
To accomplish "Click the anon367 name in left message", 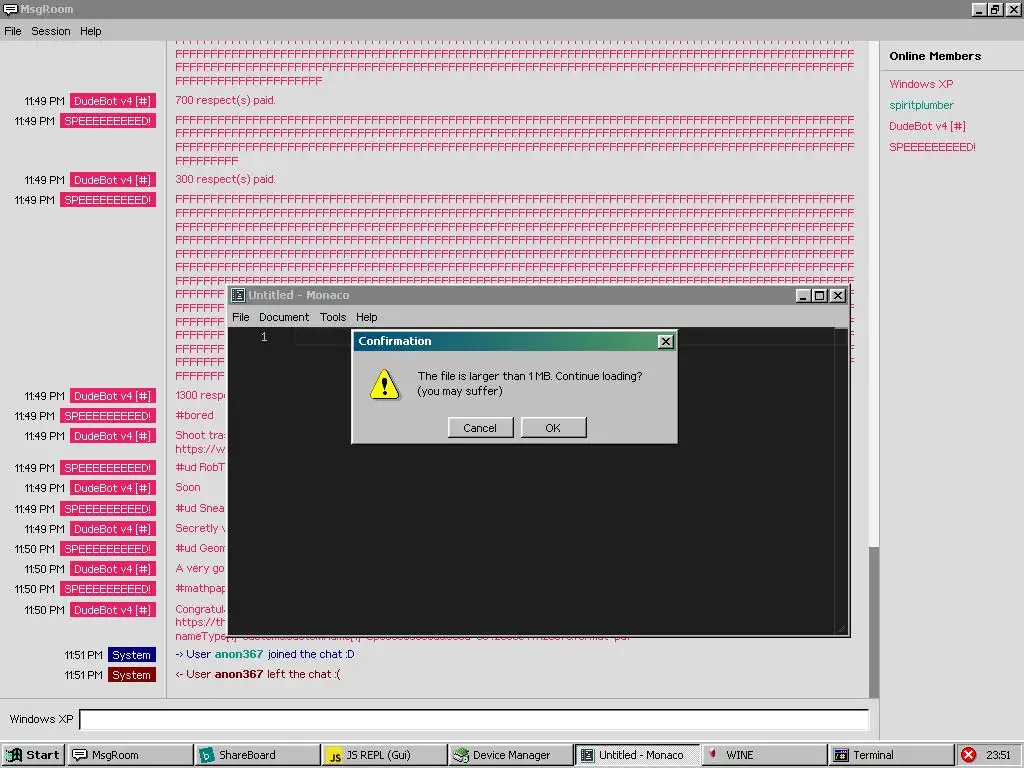I will click(238, 674).
